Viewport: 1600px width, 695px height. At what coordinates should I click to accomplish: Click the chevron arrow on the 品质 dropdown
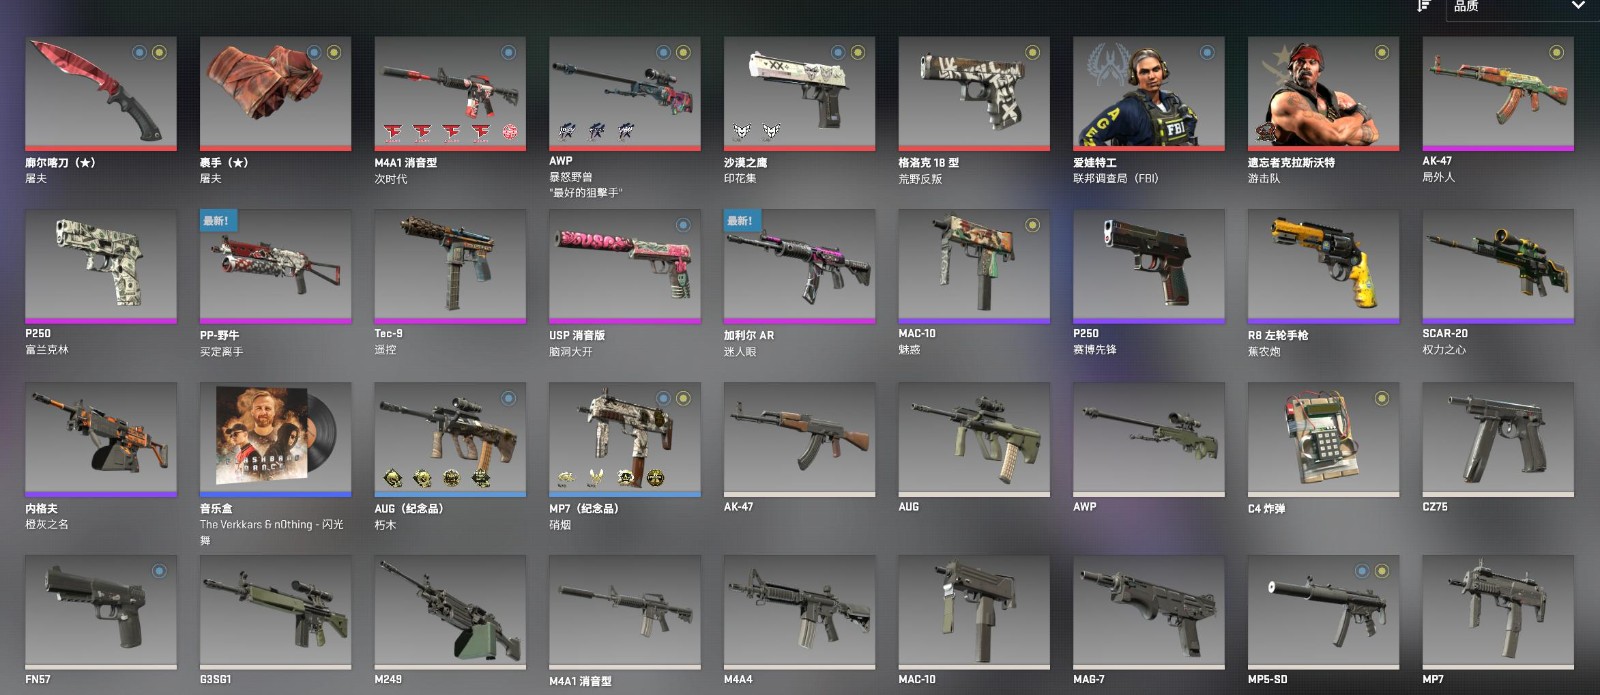point(1578,6)
